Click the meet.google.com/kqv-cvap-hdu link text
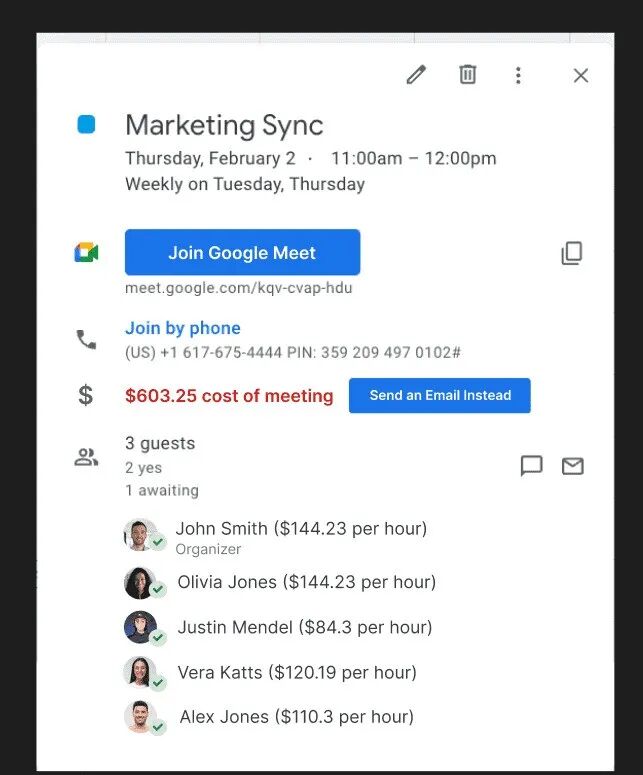 (239, 288)
